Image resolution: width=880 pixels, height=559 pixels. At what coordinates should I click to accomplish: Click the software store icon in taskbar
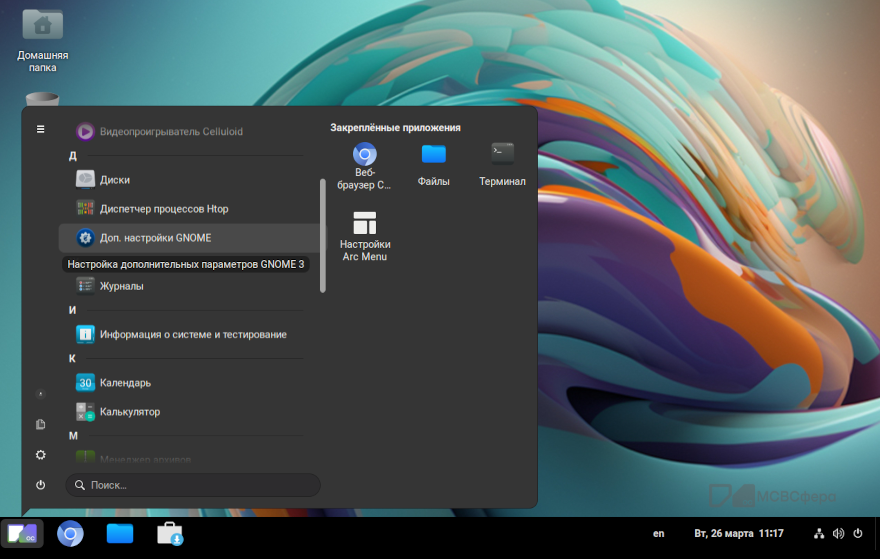point(169,533)
